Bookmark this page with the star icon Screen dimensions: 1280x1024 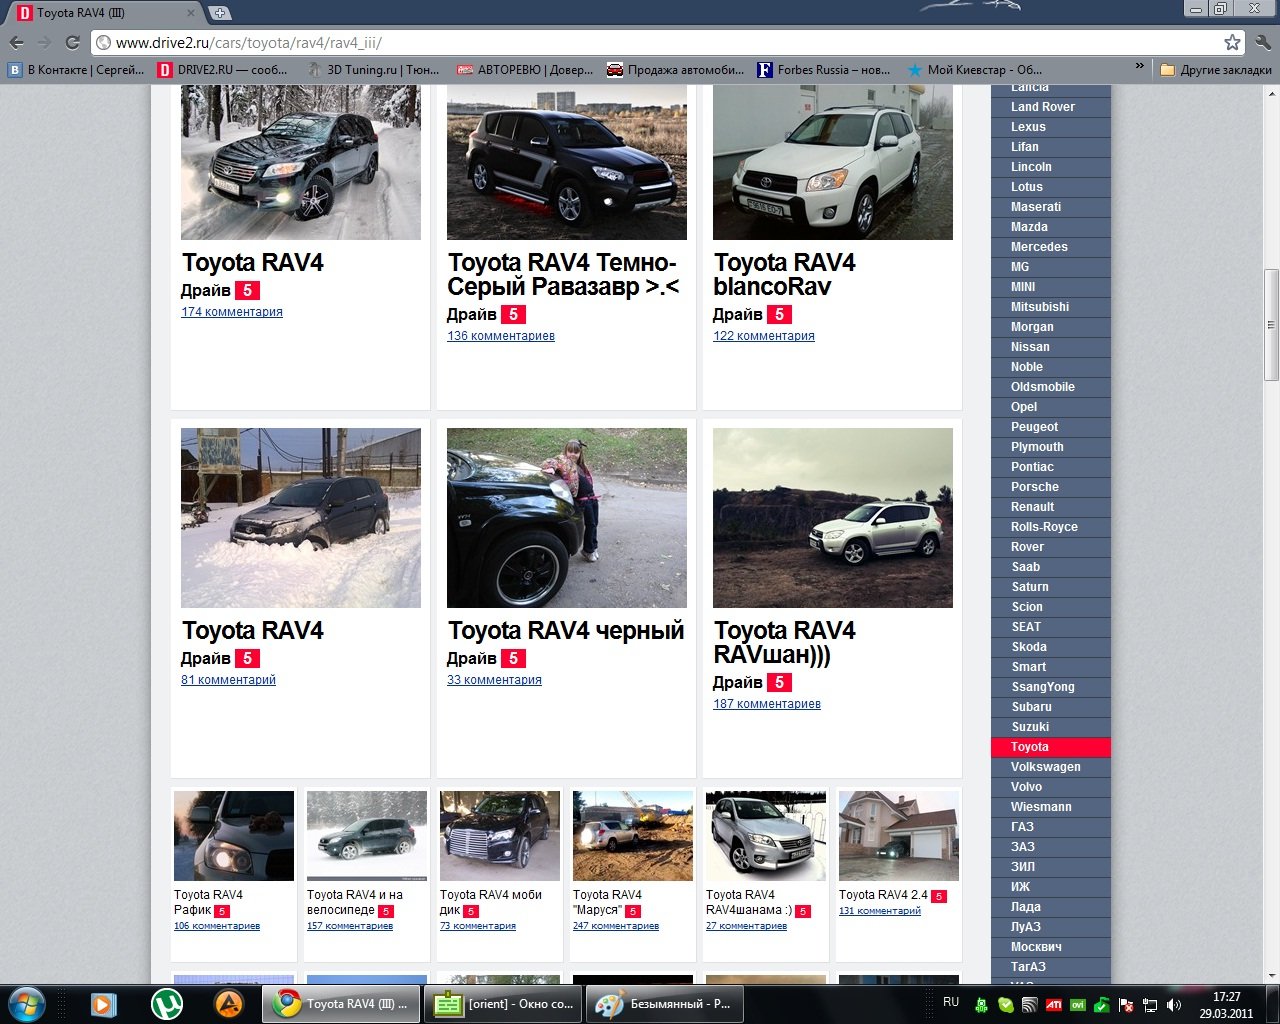(x=1232, y=42)
